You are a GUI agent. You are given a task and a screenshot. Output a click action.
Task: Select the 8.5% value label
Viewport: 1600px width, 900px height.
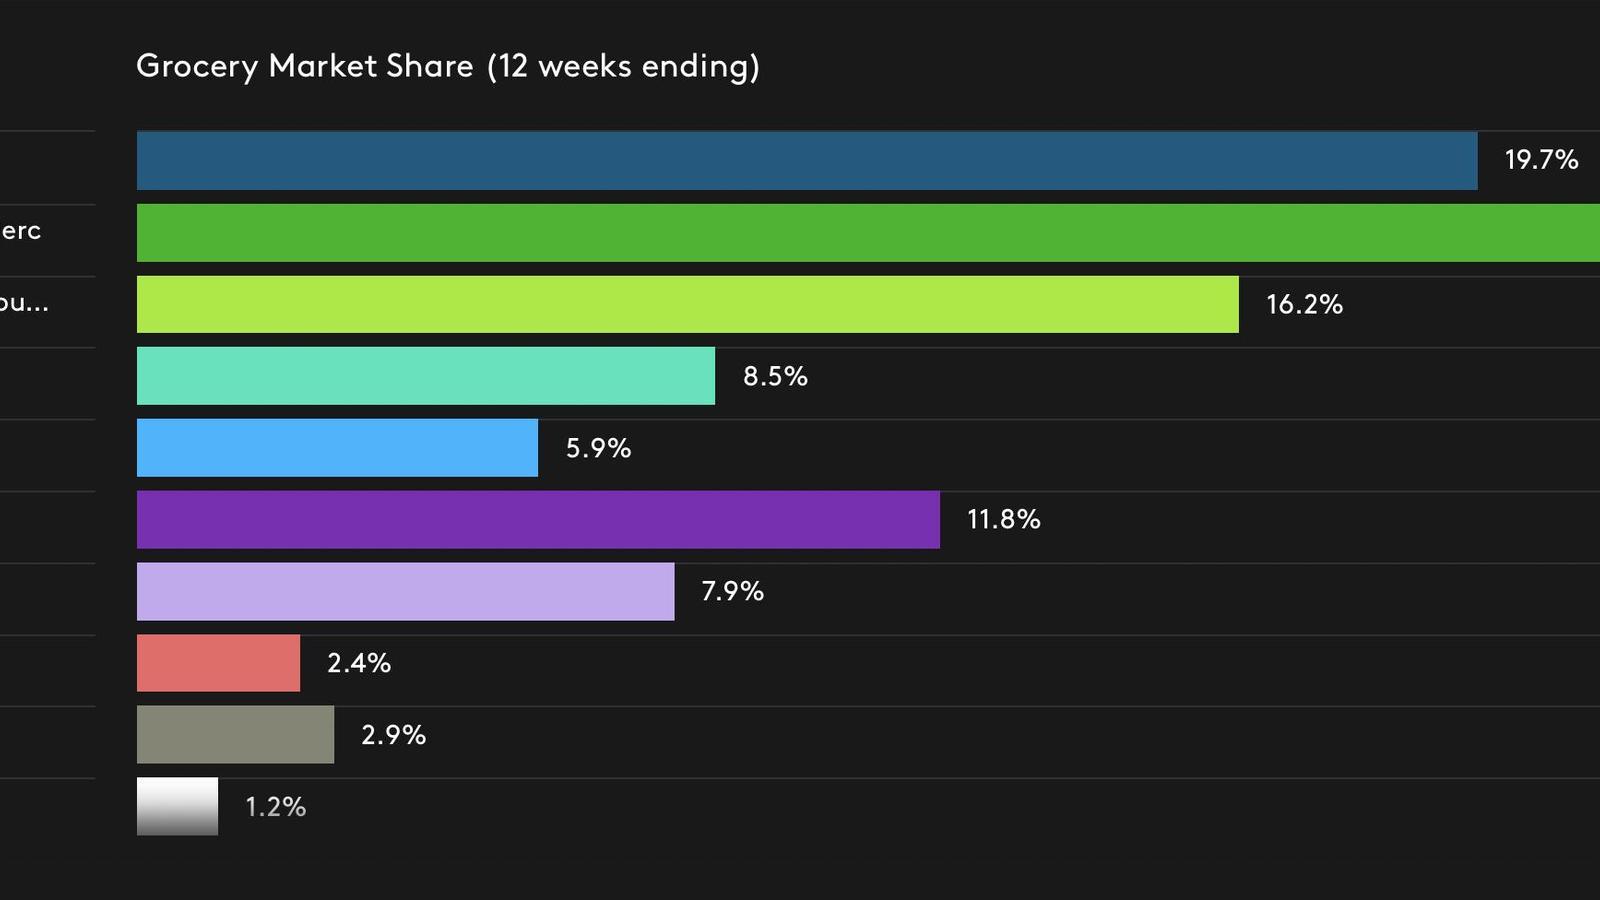[775, 376]
